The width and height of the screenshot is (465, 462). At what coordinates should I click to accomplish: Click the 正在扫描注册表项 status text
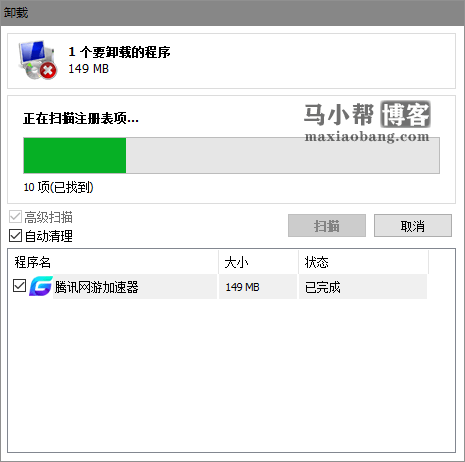click(81, 118)
